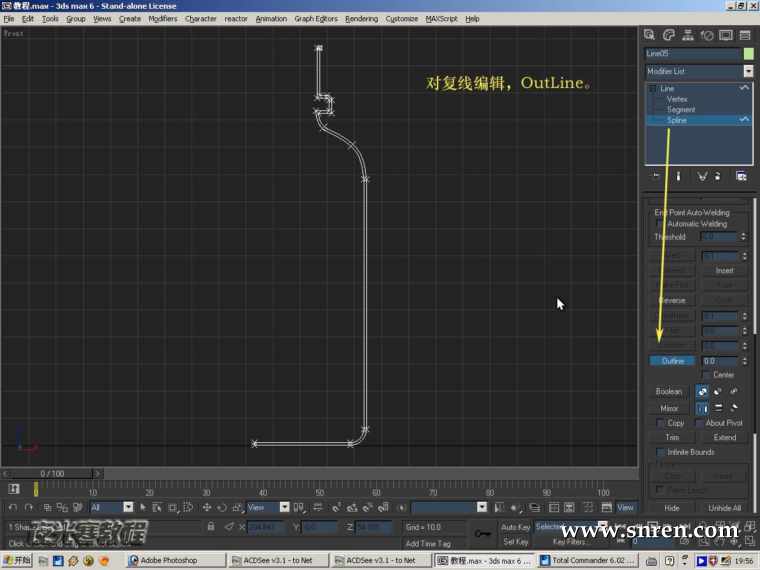Open the Modifiers menu
This screenshot has height=570, width=760.
click(162, 18)
